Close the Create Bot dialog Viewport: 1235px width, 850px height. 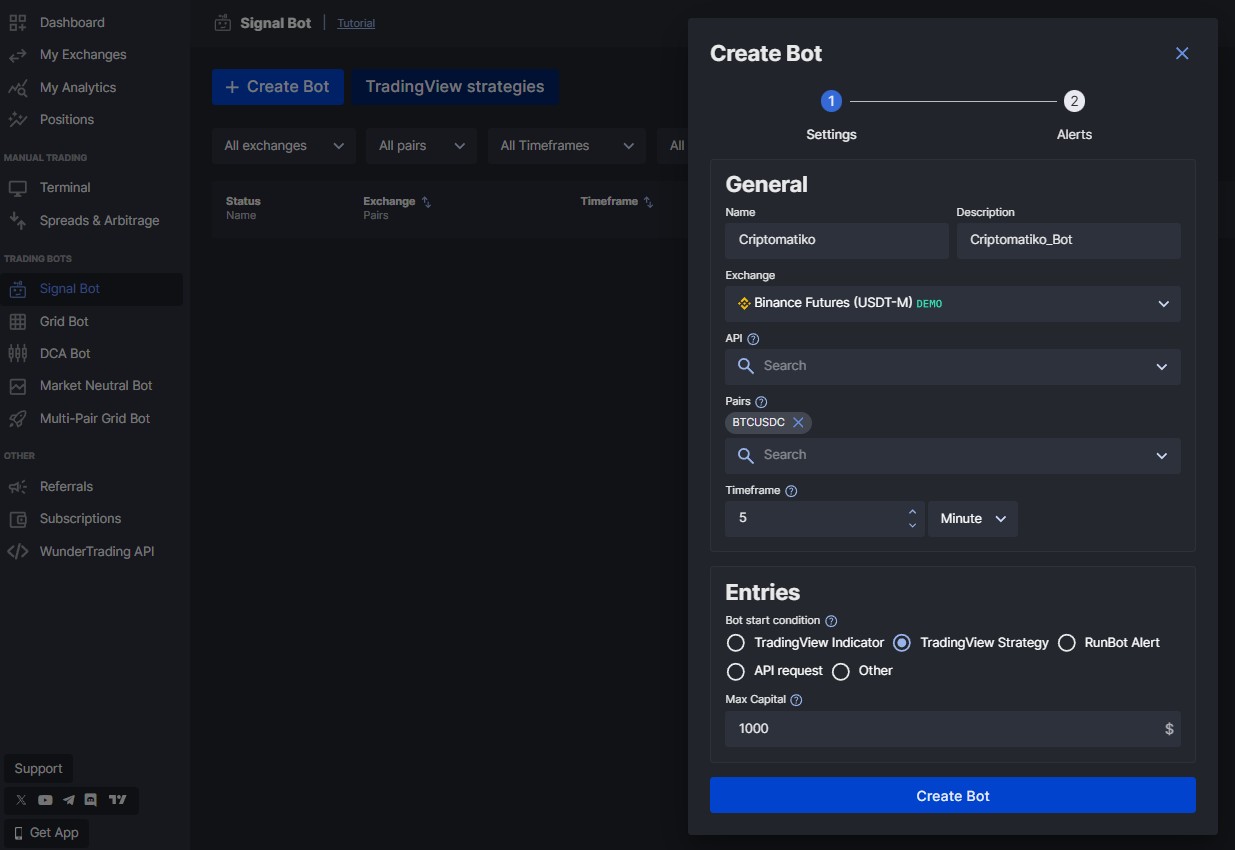(1182, 54)
